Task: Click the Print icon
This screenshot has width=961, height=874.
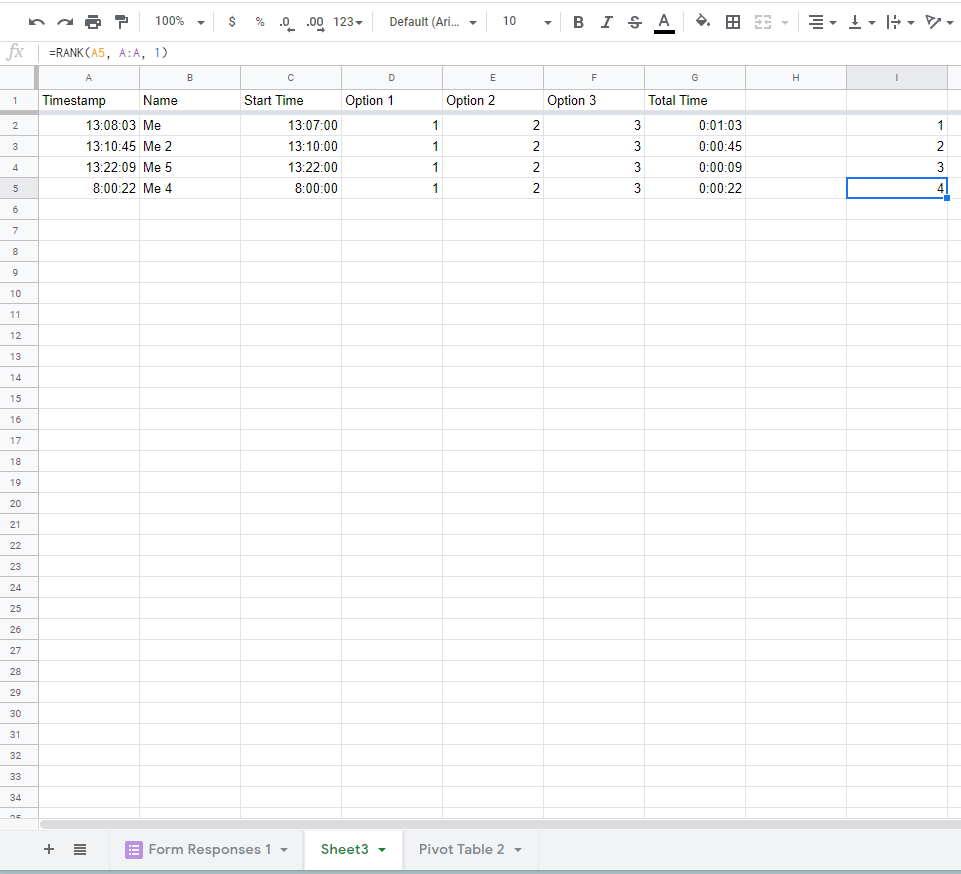Action: 93,21
